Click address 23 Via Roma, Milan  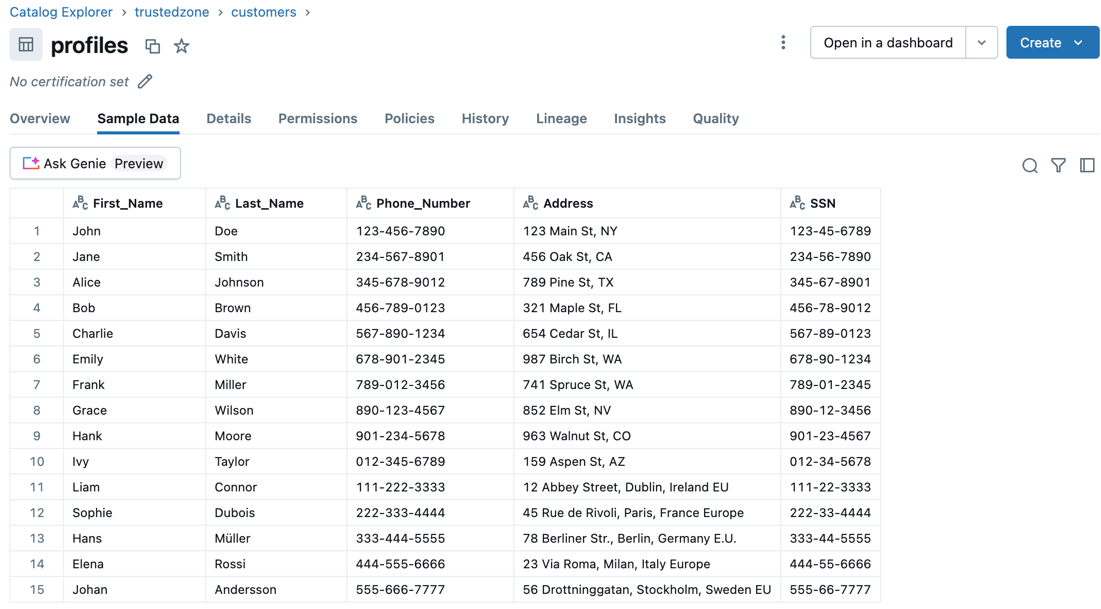click(x=647, y=564)
